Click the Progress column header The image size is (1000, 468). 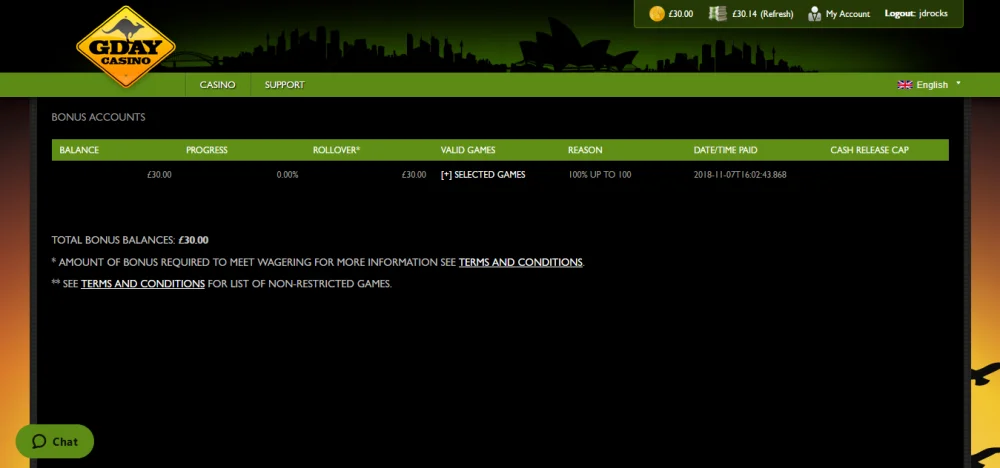207,150
